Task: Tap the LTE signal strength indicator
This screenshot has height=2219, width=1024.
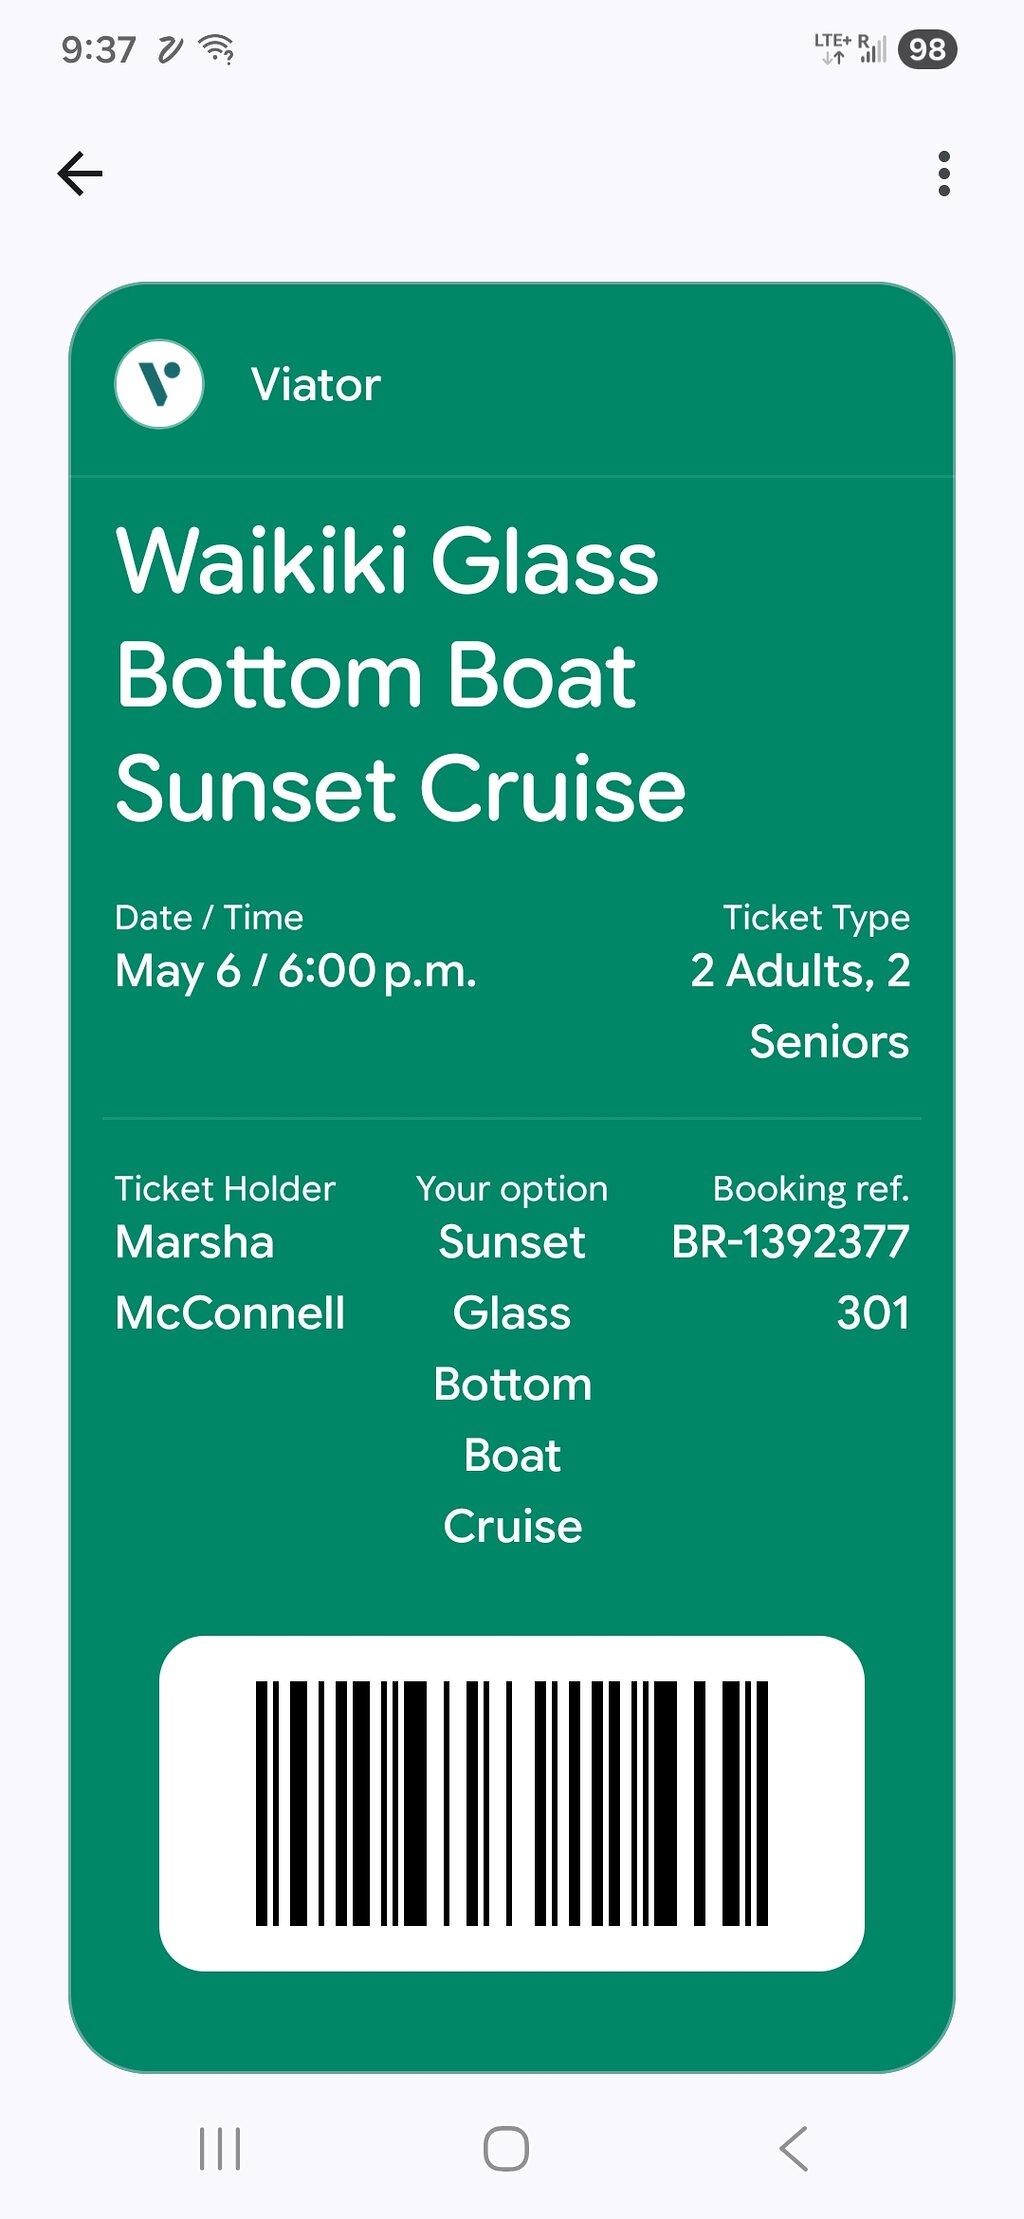Action: point(851,48)
